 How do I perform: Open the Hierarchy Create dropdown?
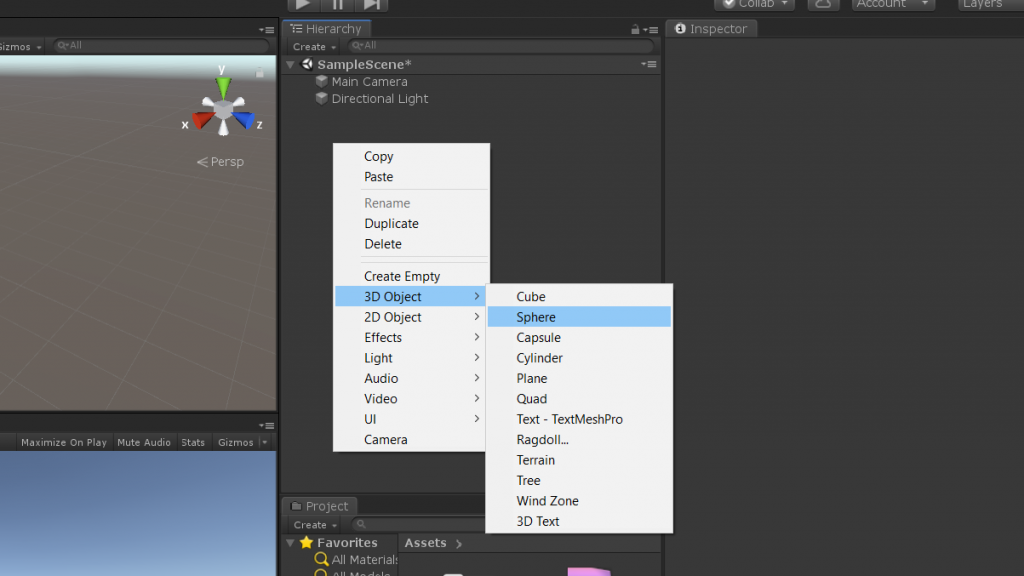pos(314,47)
